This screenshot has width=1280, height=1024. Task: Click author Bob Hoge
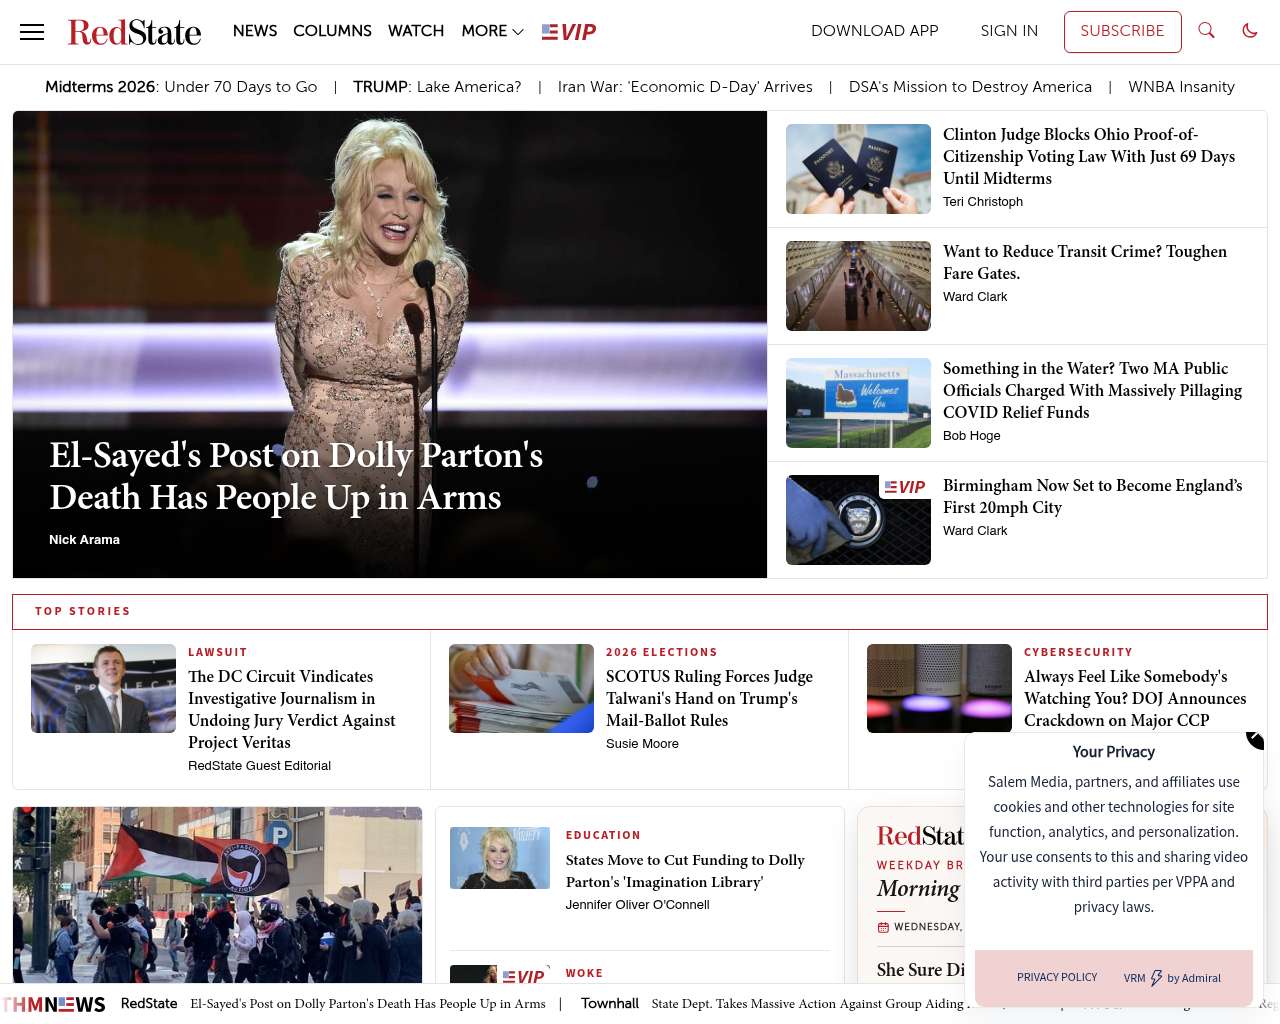point(972,436)
